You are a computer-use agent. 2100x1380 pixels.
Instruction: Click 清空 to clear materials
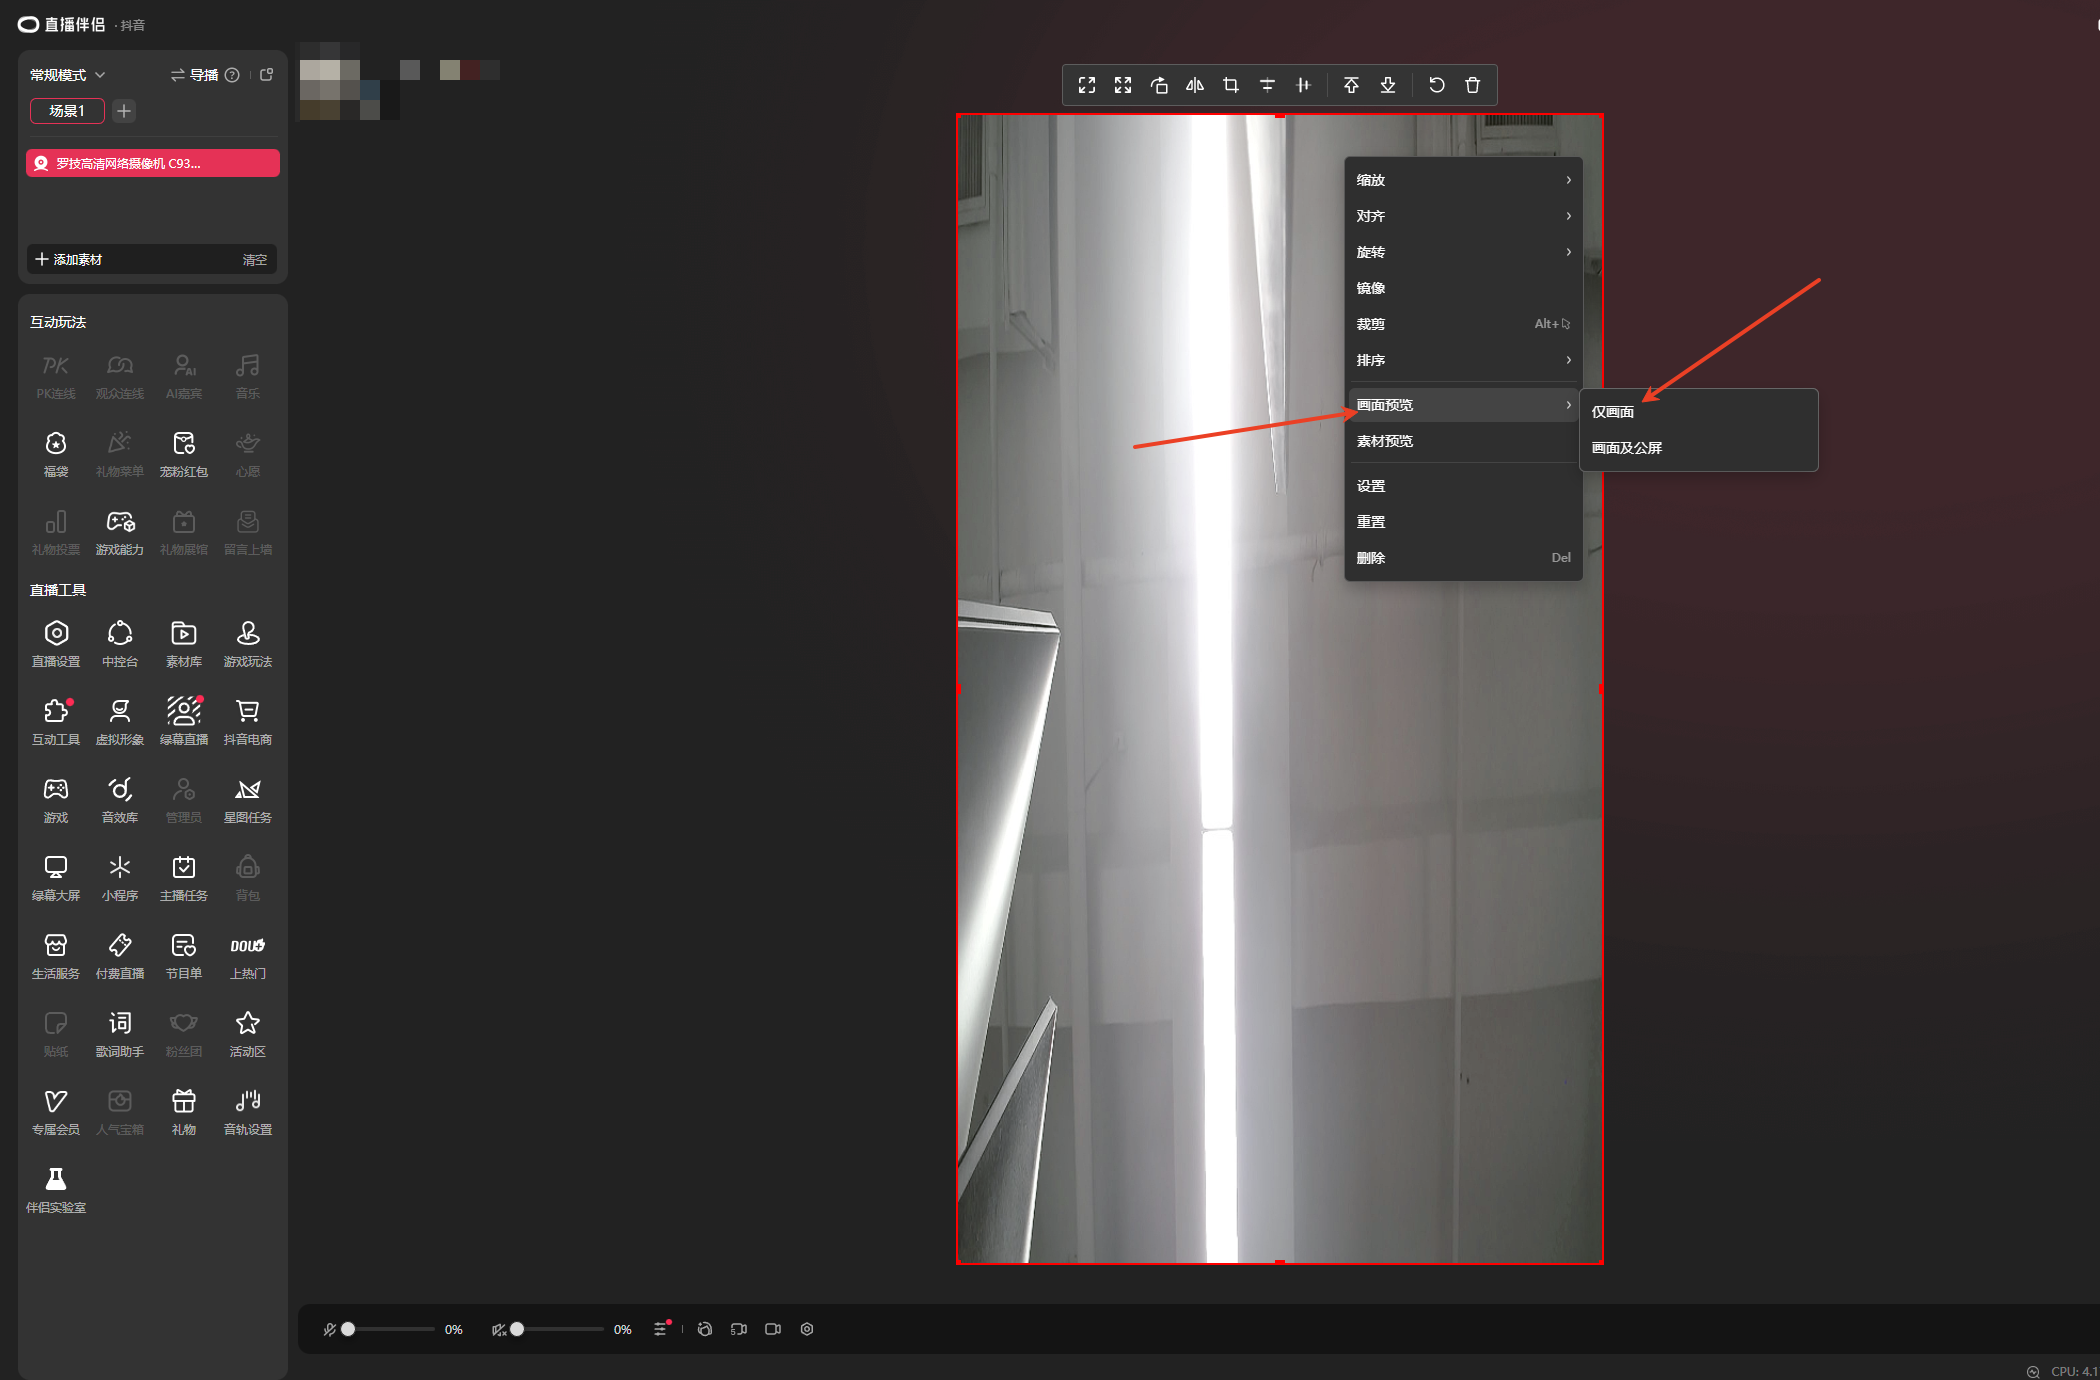pos(254,259)
